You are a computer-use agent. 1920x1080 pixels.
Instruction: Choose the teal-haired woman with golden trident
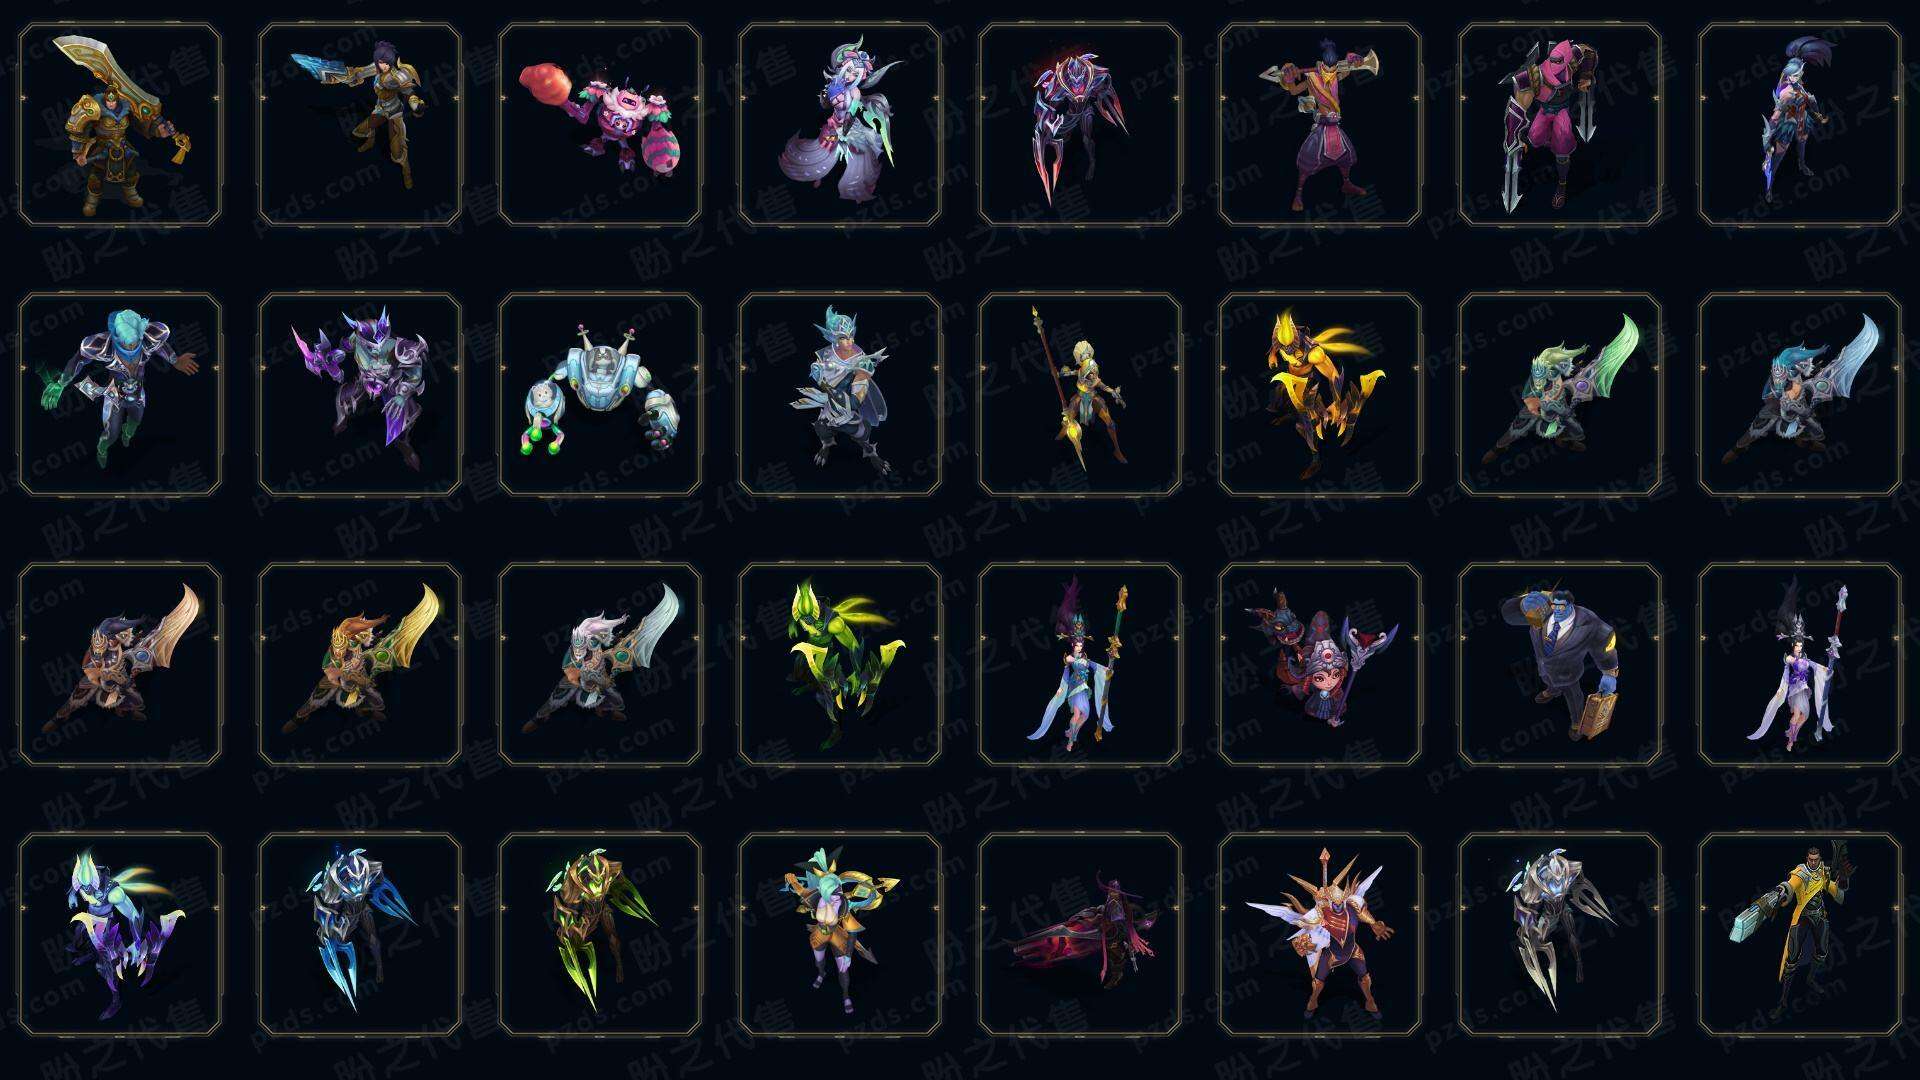coord(840,934)
